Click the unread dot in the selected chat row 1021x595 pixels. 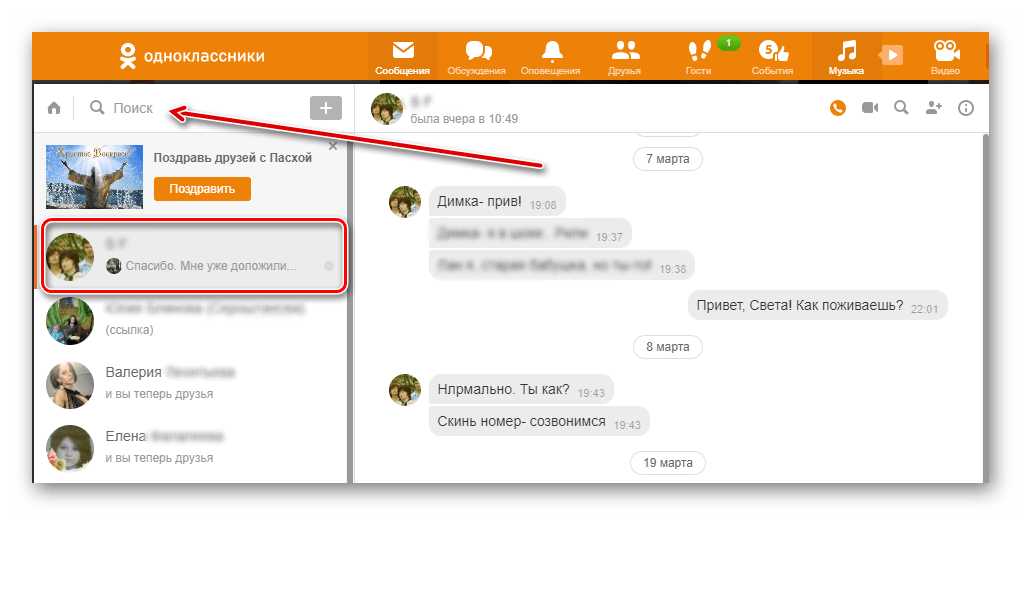click(329, 266)
